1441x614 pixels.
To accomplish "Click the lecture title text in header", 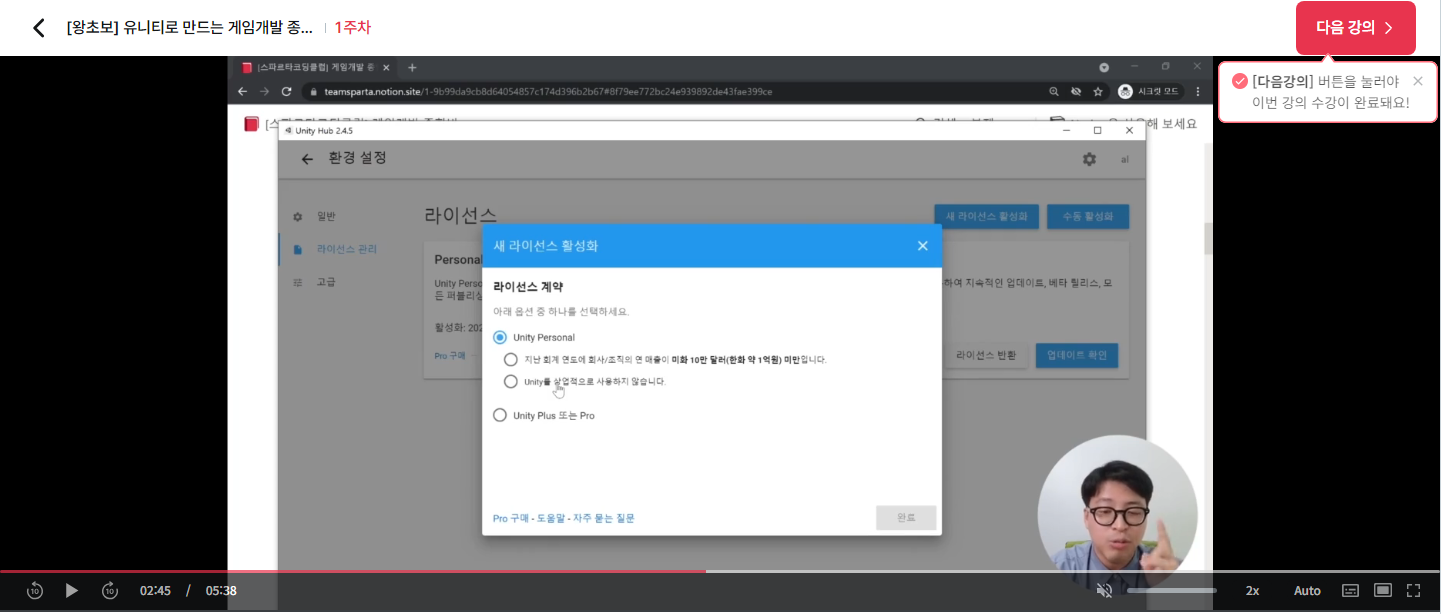I will [x=190, y=28].
